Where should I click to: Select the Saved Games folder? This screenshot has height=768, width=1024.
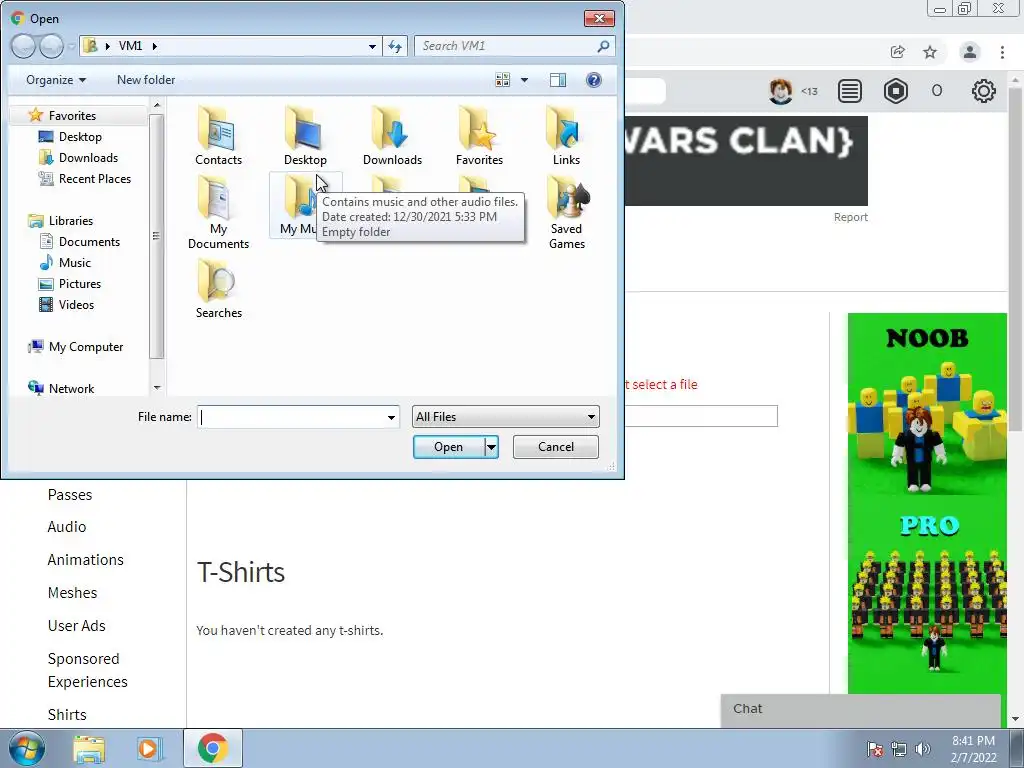(566, 212)
